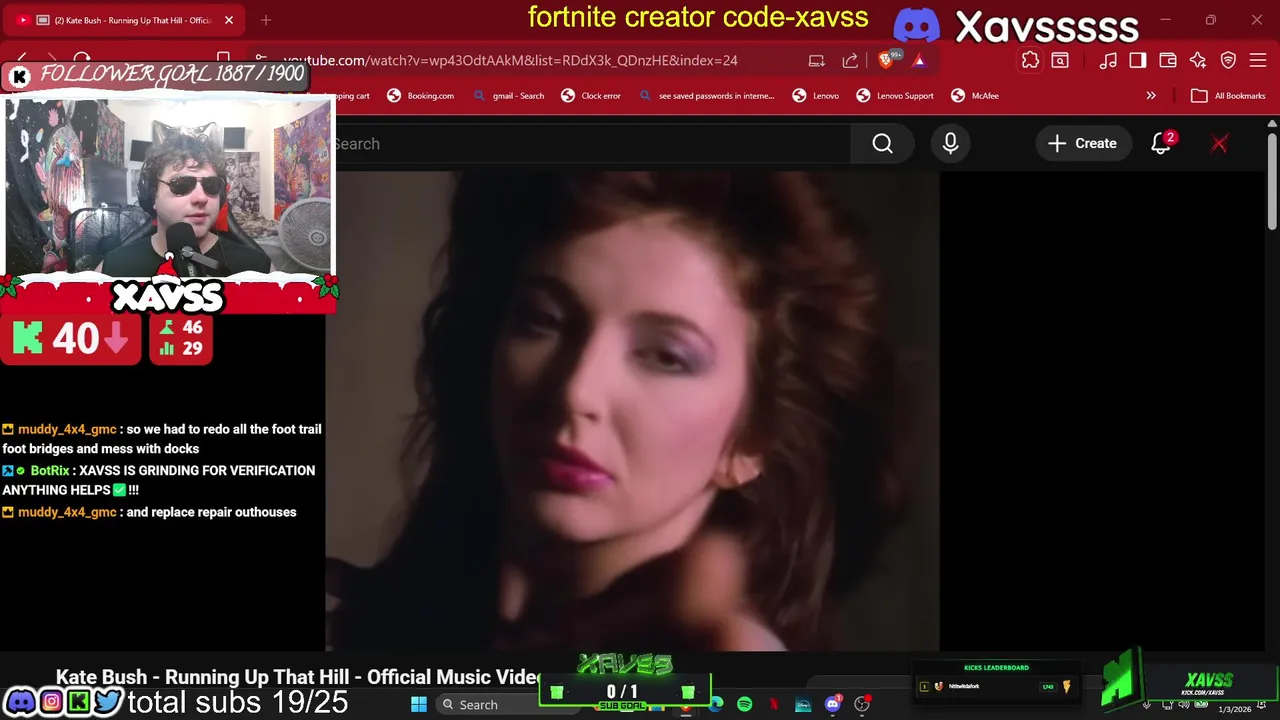The height and width of the screenshot is (720, 1280).
Task: Open the All Bookmarks folder
Action: [x=1228, y=96]
